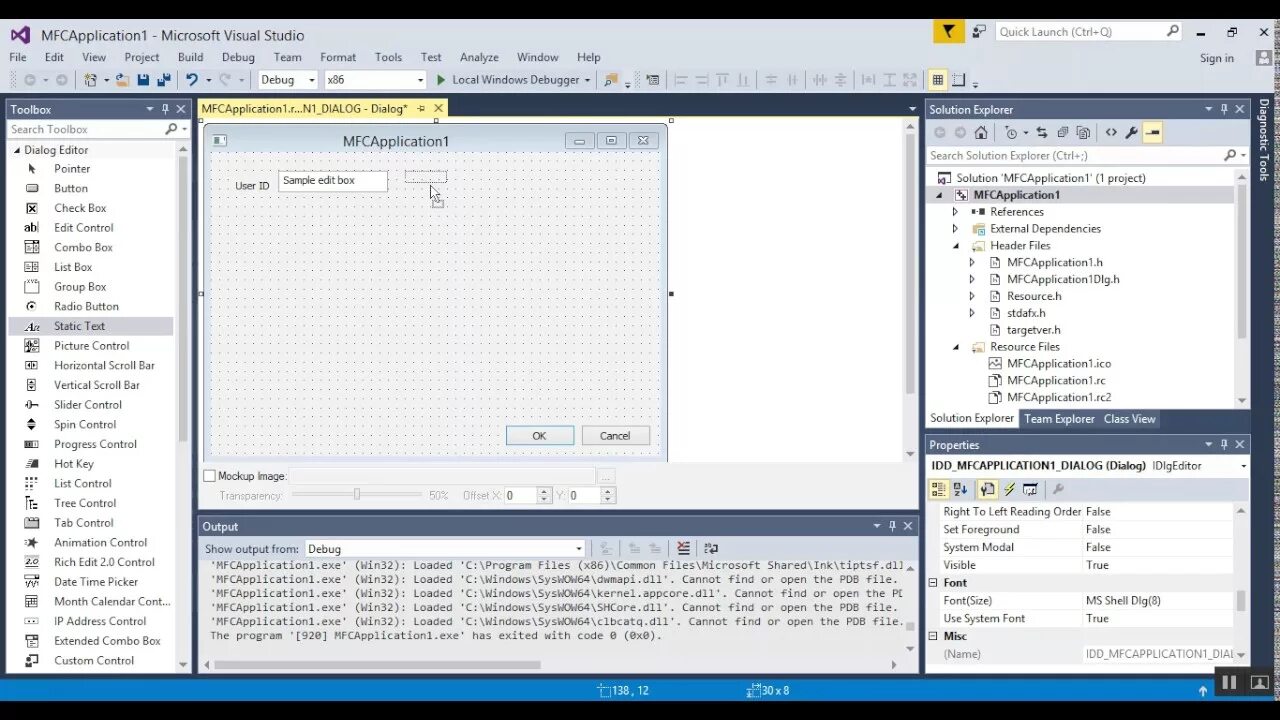Select Radio Button control in Toolbox
The height and width of the screenshot is (720, 1280).
click(86, 307)
